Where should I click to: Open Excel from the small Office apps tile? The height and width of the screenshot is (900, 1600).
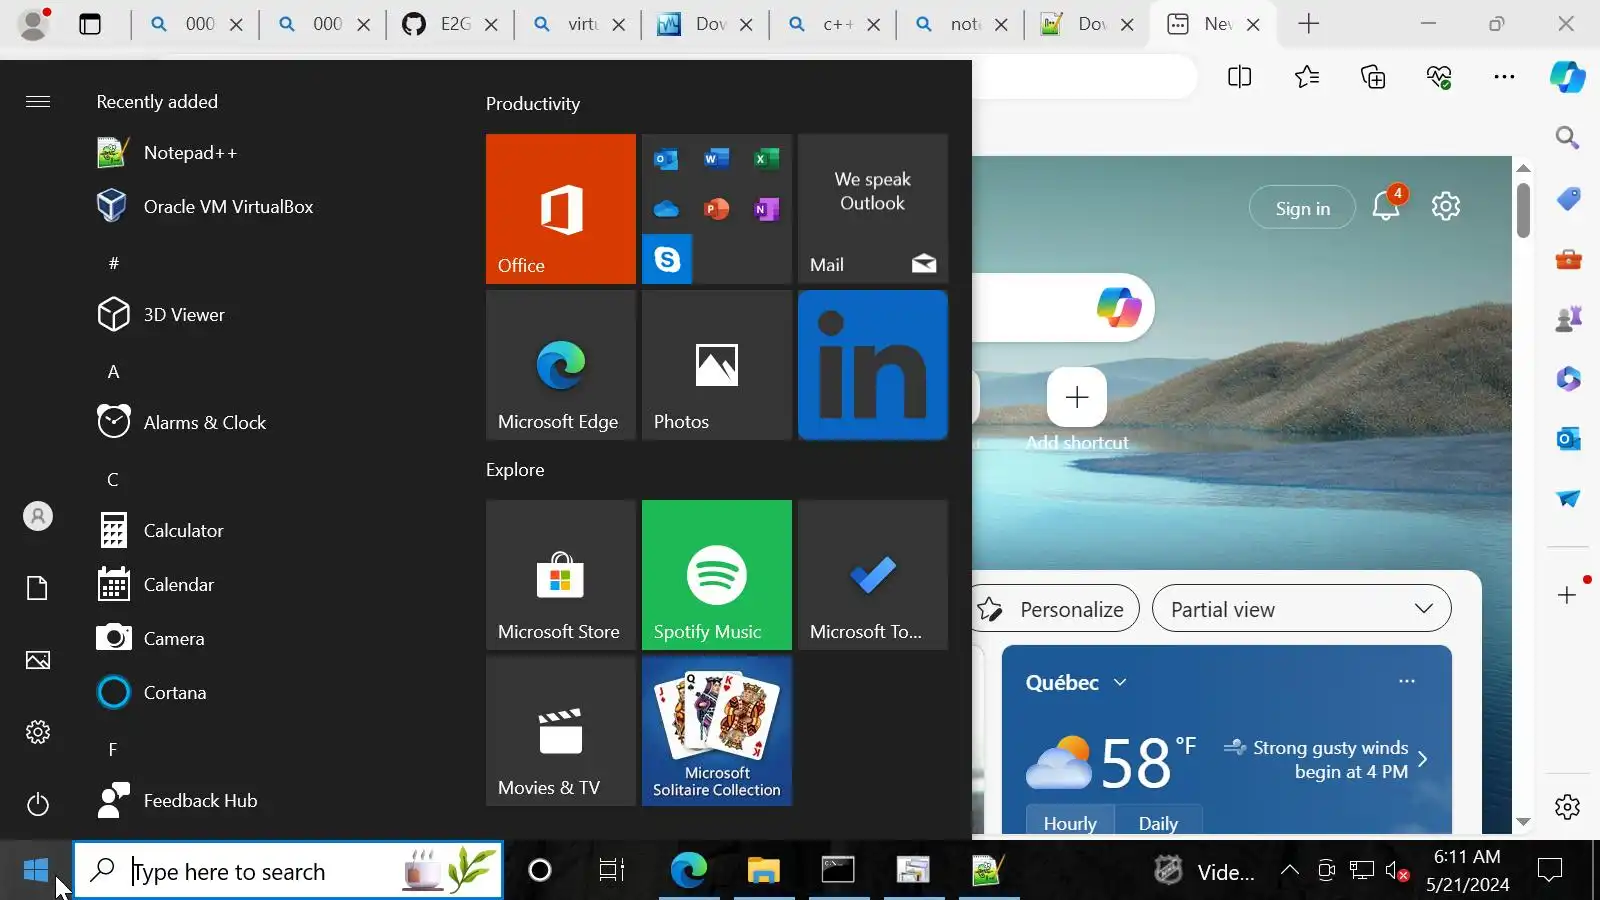click(766, 159)
